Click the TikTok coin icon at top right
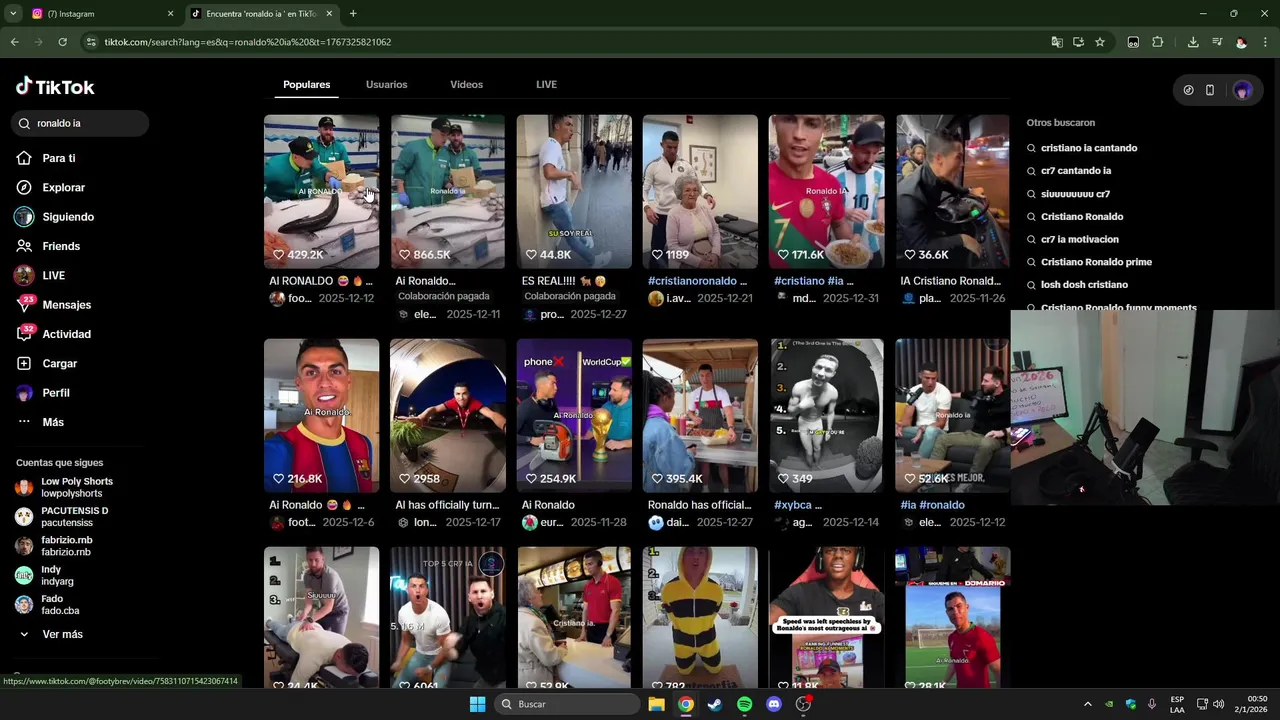The image size is (1280, 720). pos(1188,90)
